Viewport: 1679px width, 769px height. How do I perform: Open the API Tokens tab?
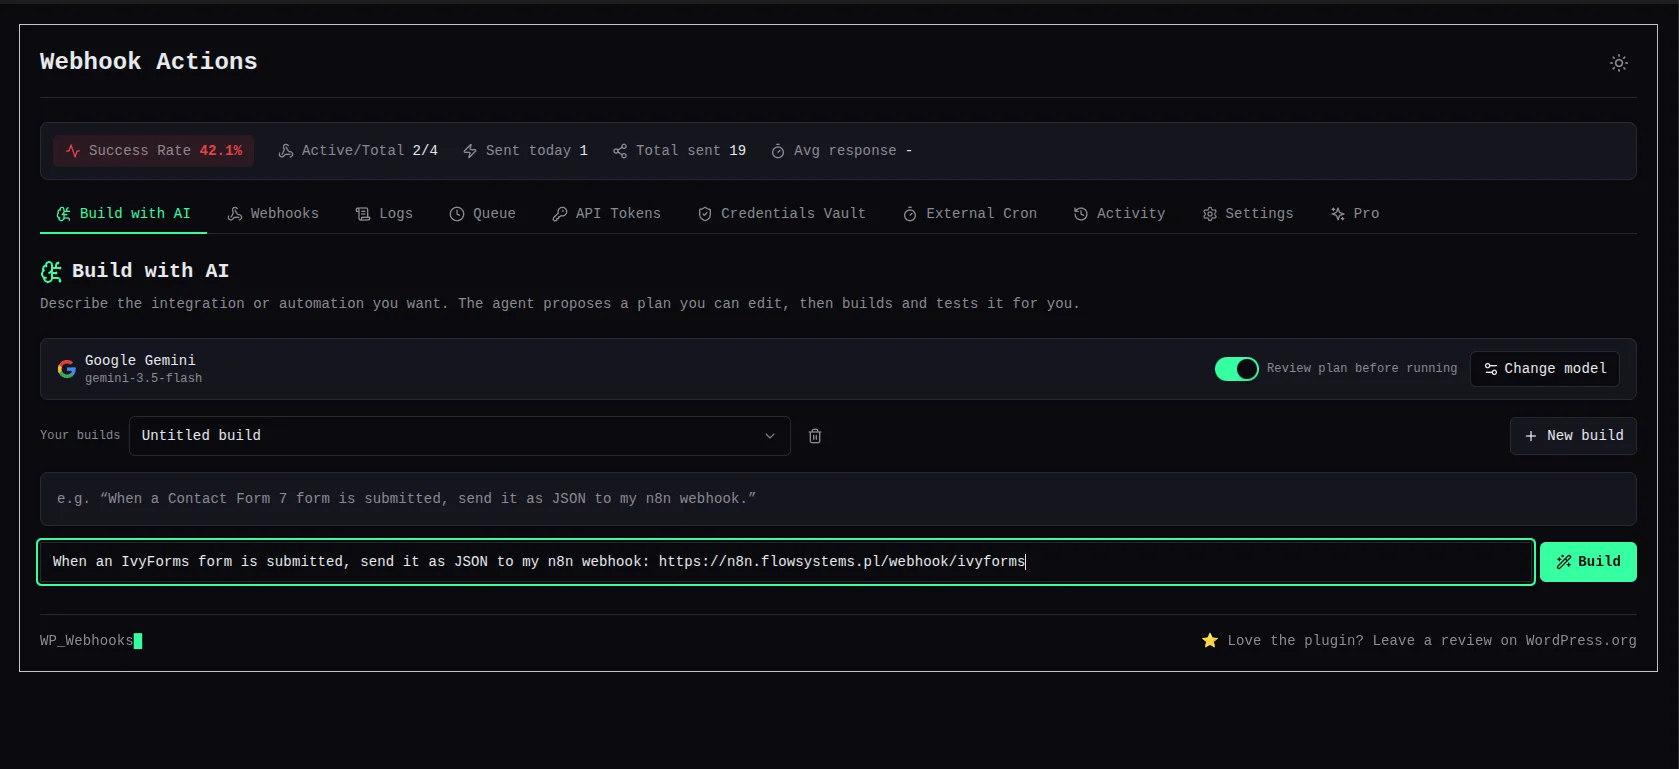tap(607, 214)
